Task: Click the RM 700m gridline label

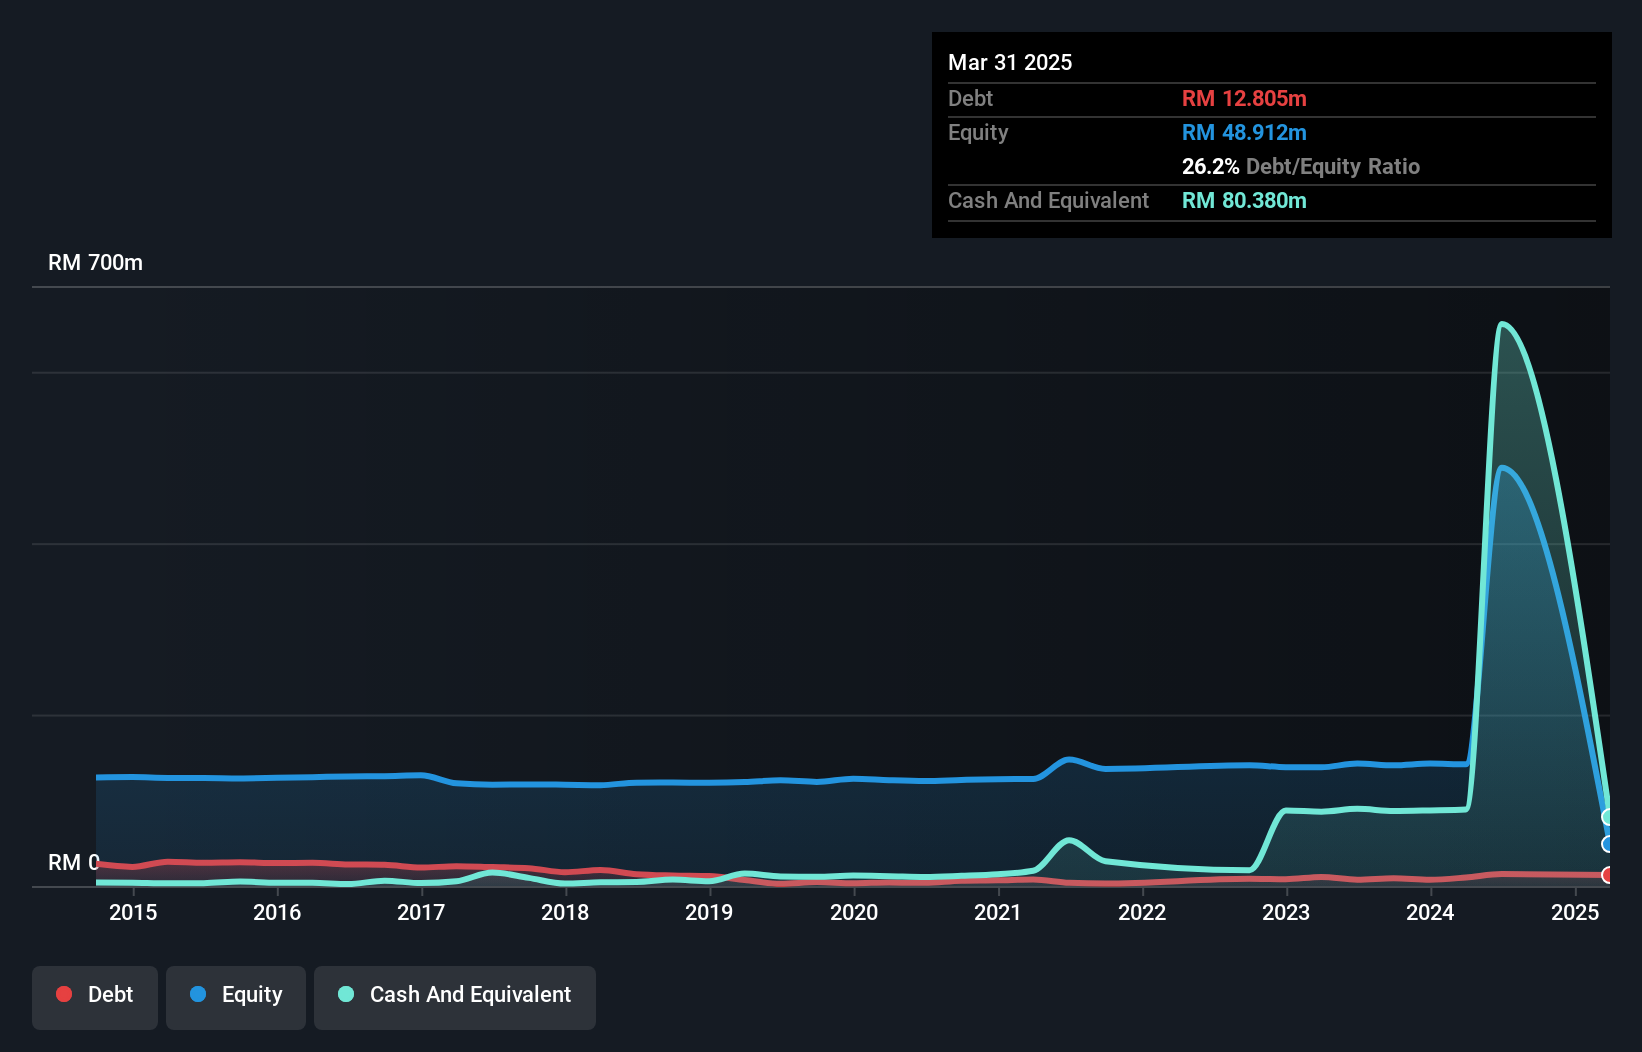Action: (x=95, y=262)
